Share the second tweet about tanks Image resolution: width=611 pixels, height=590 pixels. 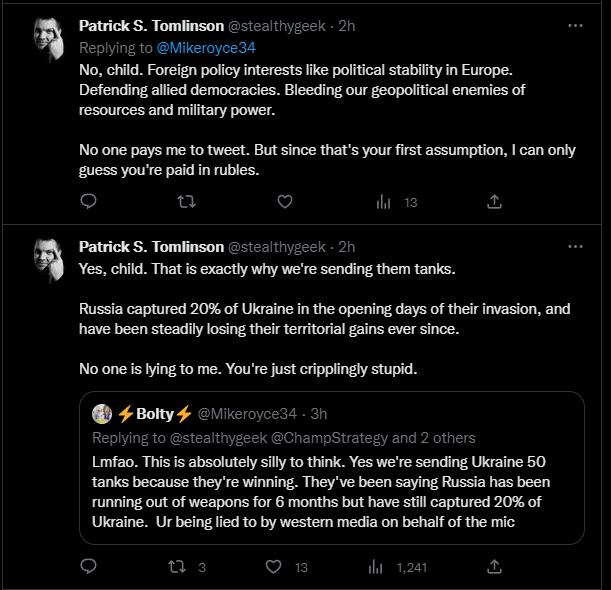494,566
